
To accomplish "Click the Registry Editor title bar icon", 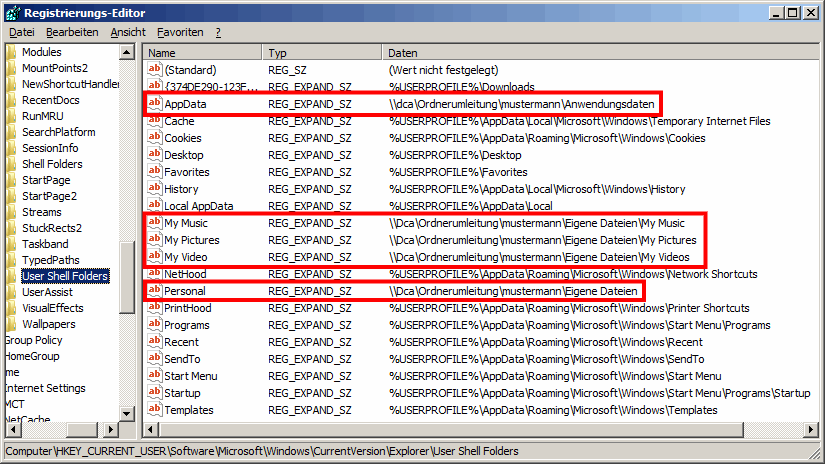I will click(x=12, y=12).
